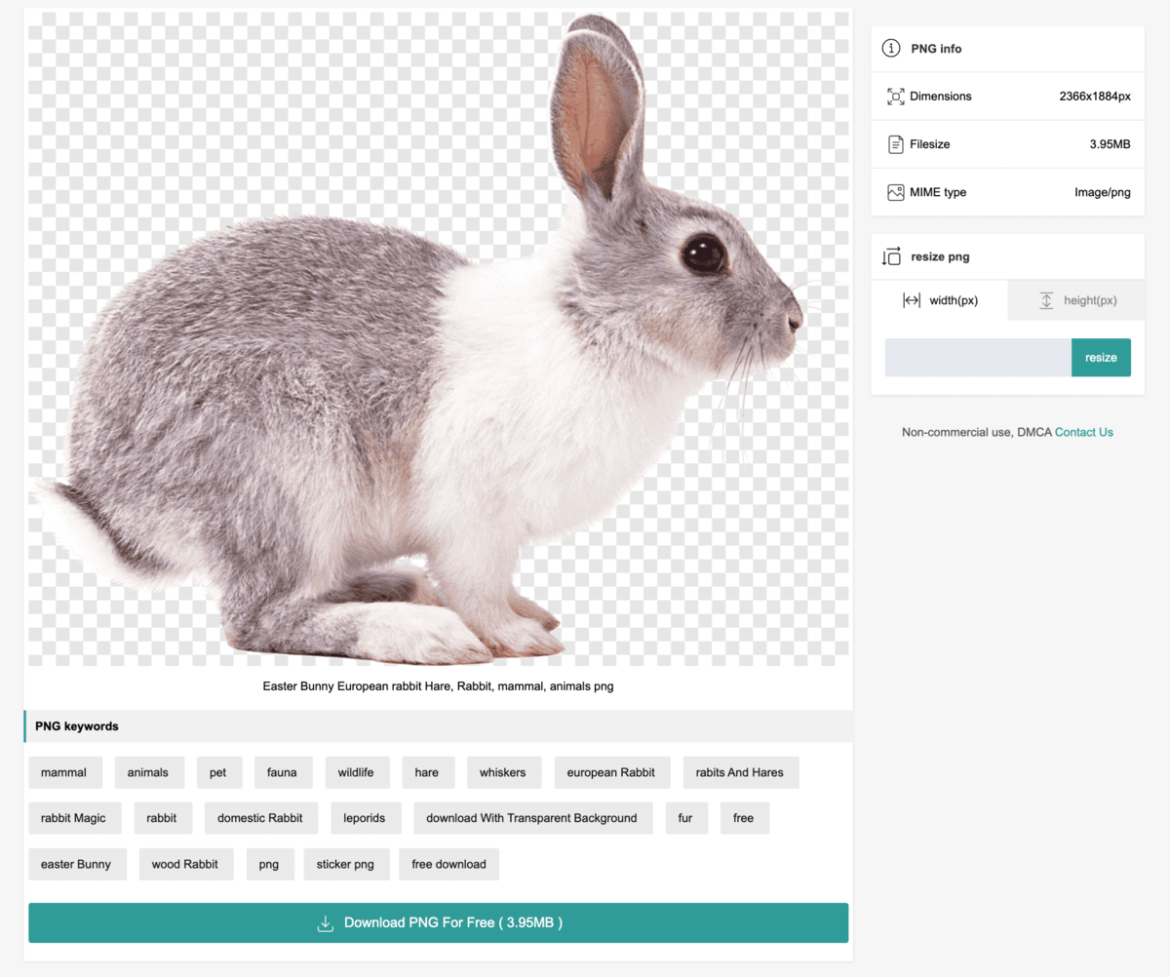Choose the easter Bunny keyword tag
1170x977 pixels.
click(x=76, y=864)
